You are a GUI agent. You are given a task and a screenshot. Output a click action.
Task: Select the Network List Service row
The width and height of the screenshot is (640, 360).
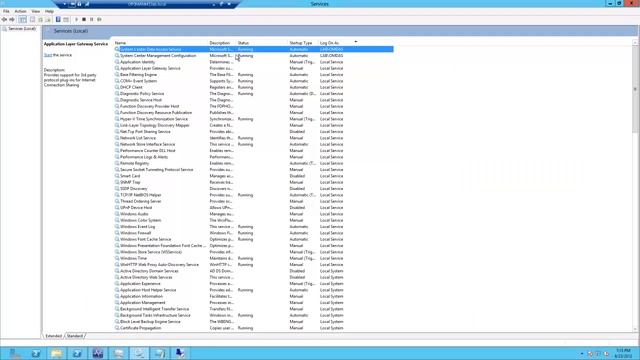point(253,138)
